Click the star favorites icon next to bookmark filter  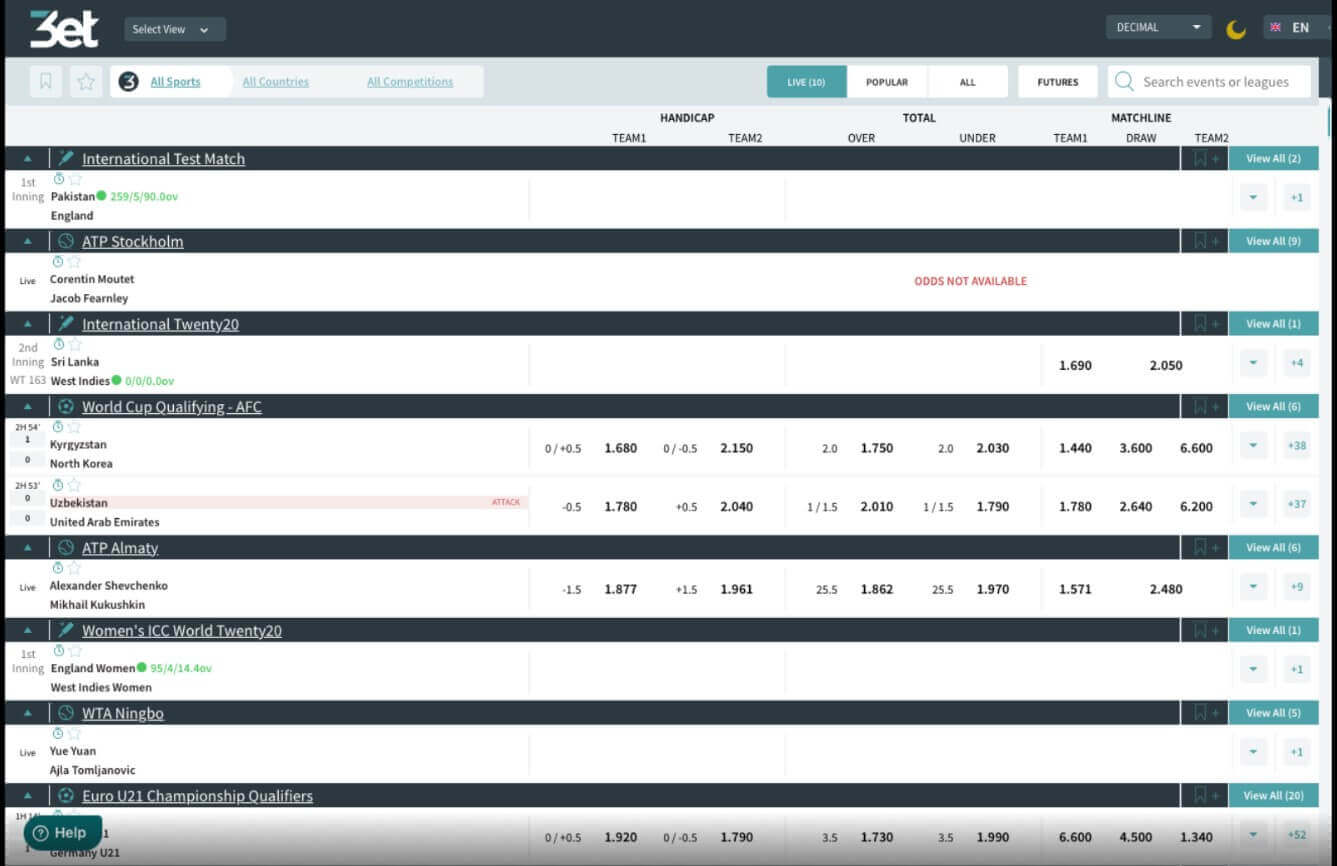86,81
